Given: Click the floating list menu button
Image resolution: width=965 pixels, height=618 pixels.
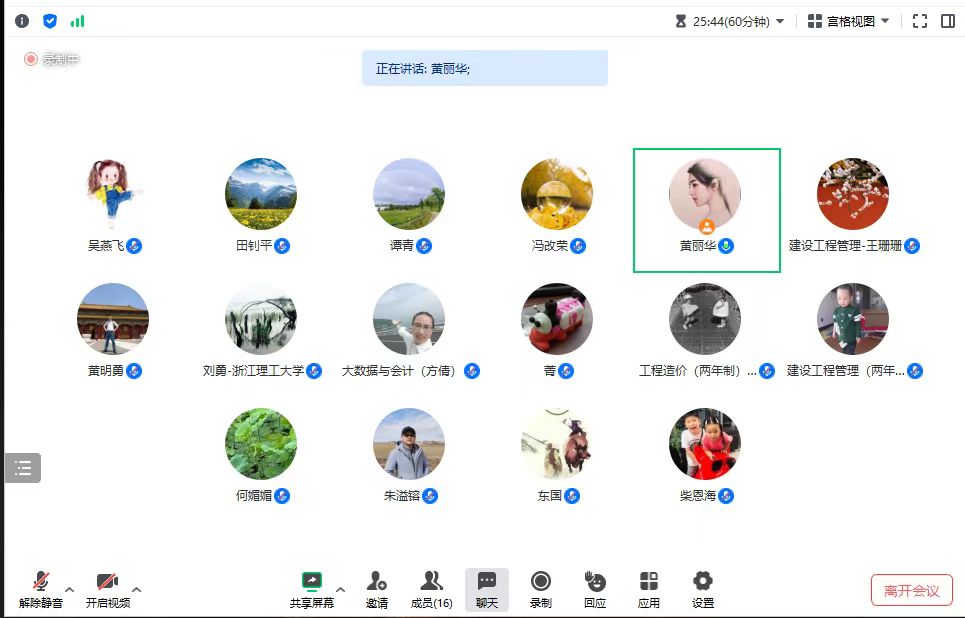Looking at the screenshot, I should tap(23, 467).
